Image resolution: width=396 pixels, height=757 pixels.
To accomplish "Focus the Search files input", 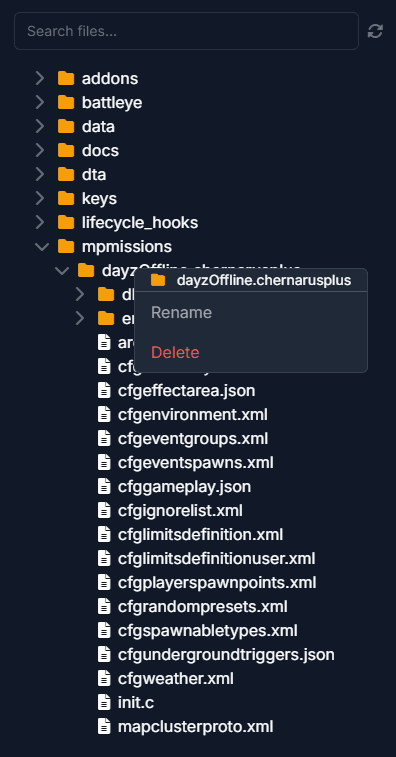I will tap(186, 31).
